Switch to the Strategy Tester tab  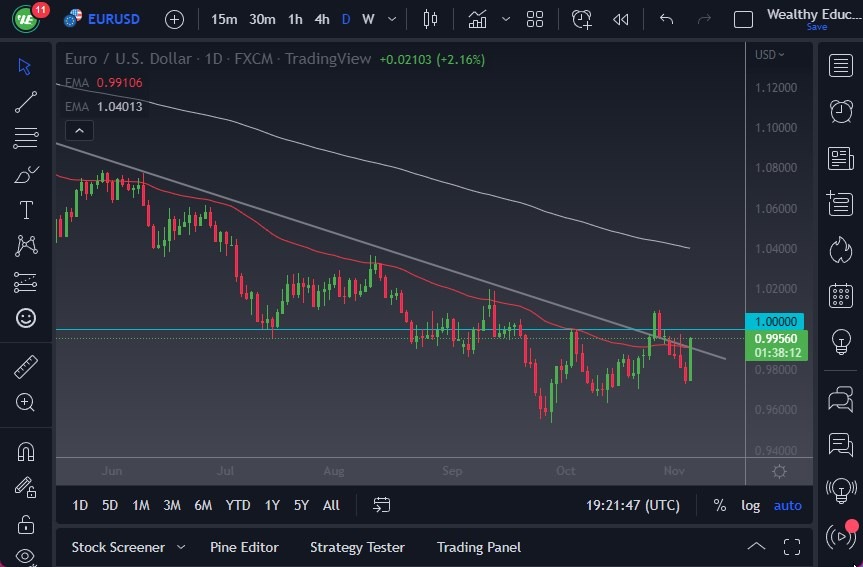[357, 547]
